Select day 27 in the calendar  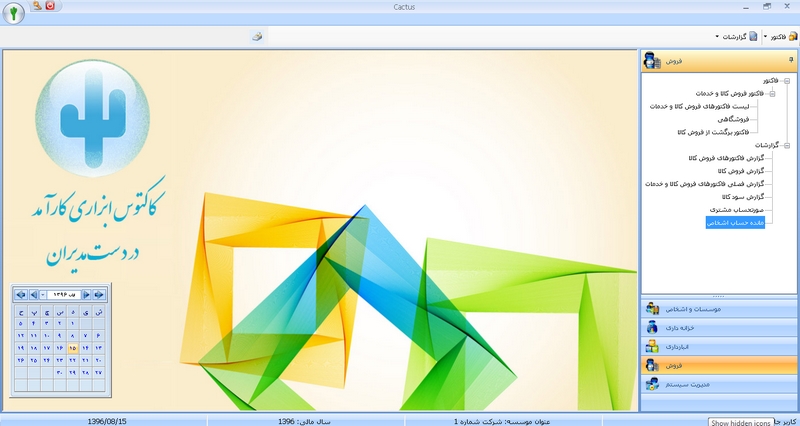click(98, 372)
